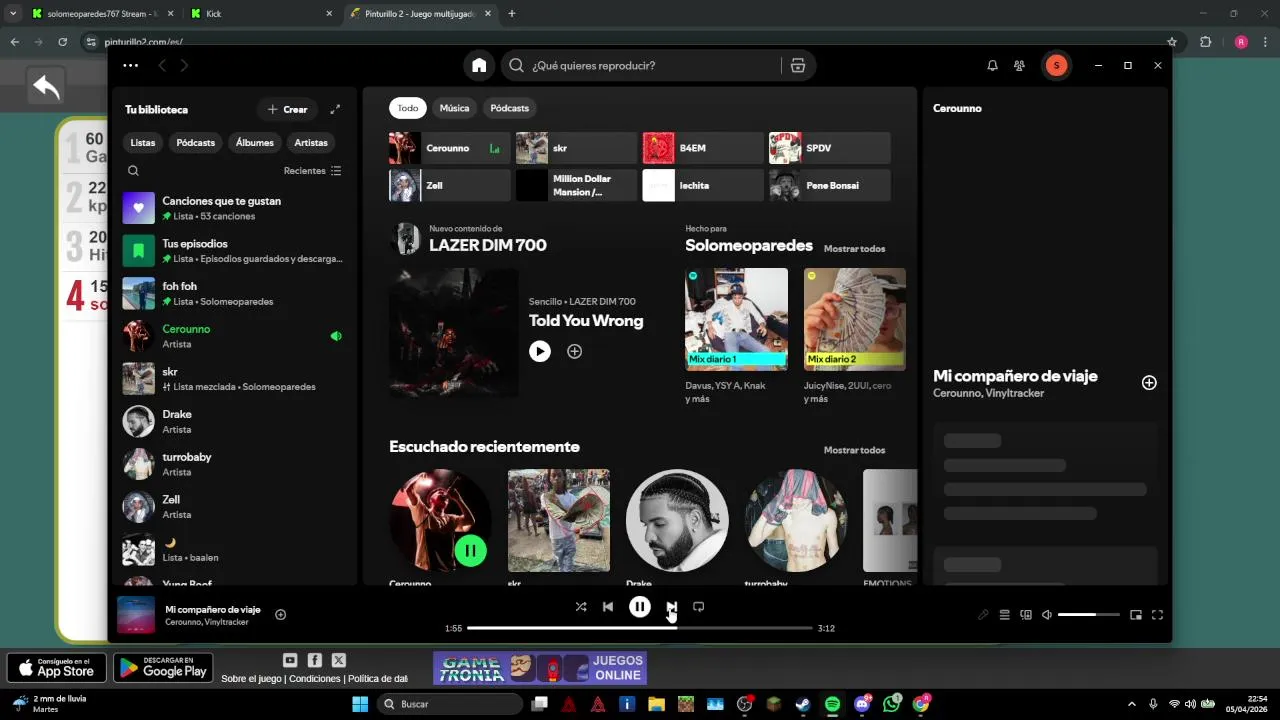
Task: Pause Cerounno on the recently played card
Action: (470, 550)
